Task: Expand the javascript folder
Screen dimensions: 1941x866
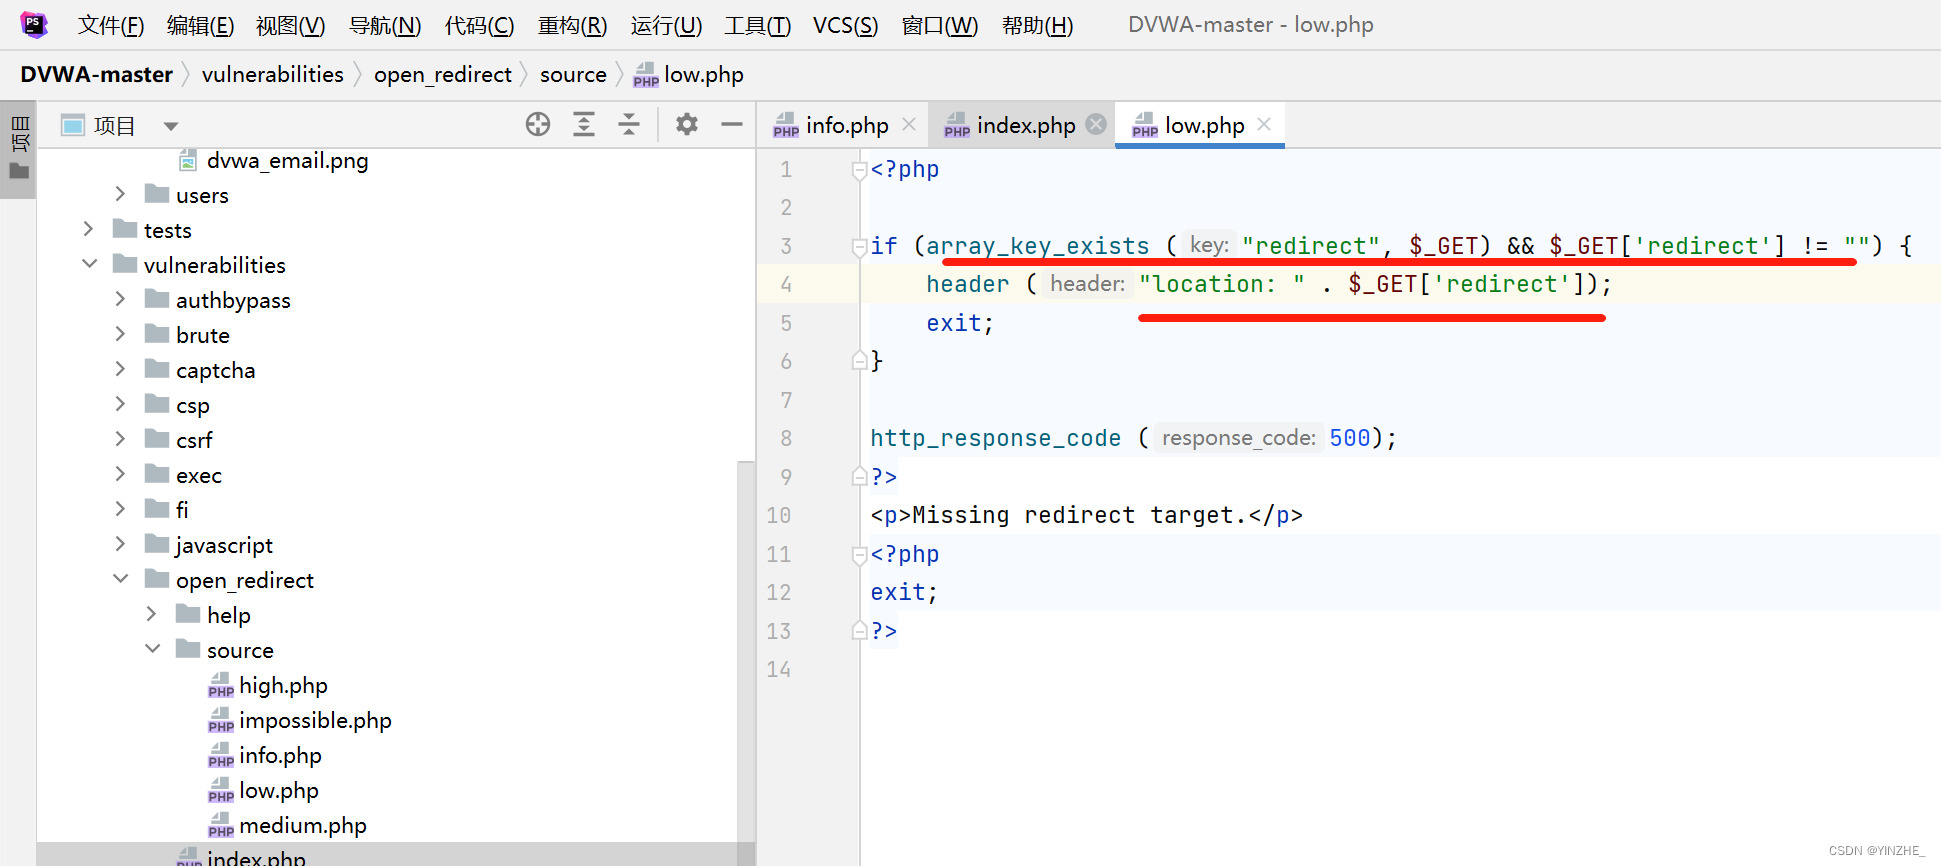Action: pos(121,544)
